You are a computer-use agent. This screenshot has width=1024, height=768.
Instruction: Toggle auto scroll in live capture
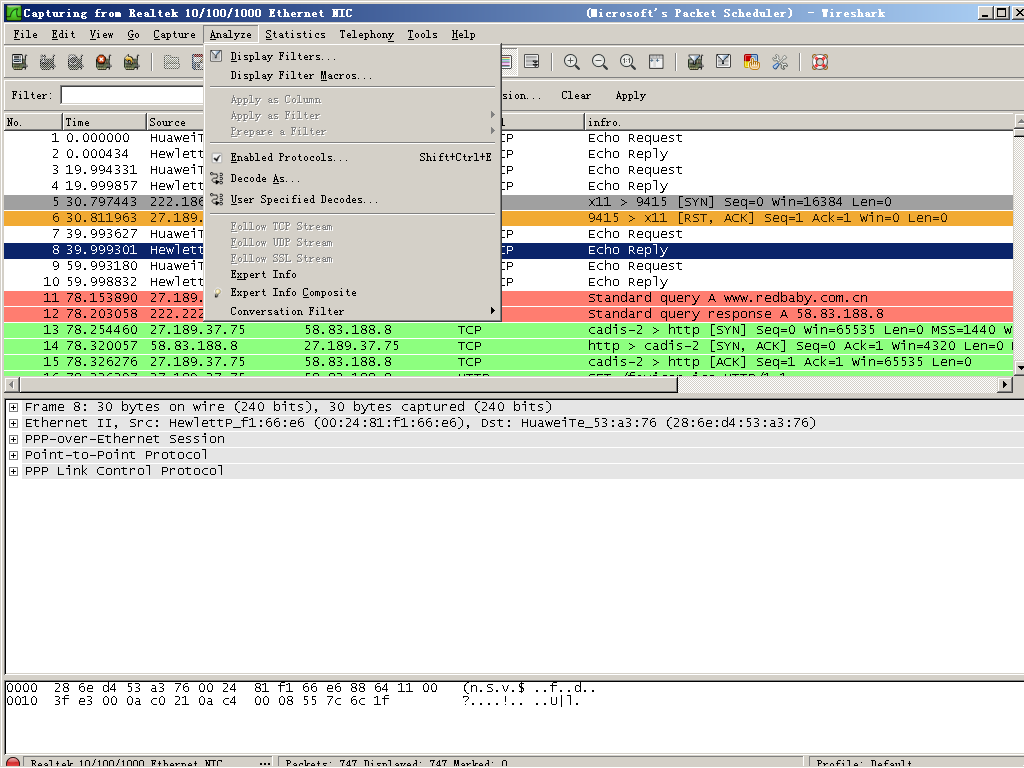coord(532,62)
